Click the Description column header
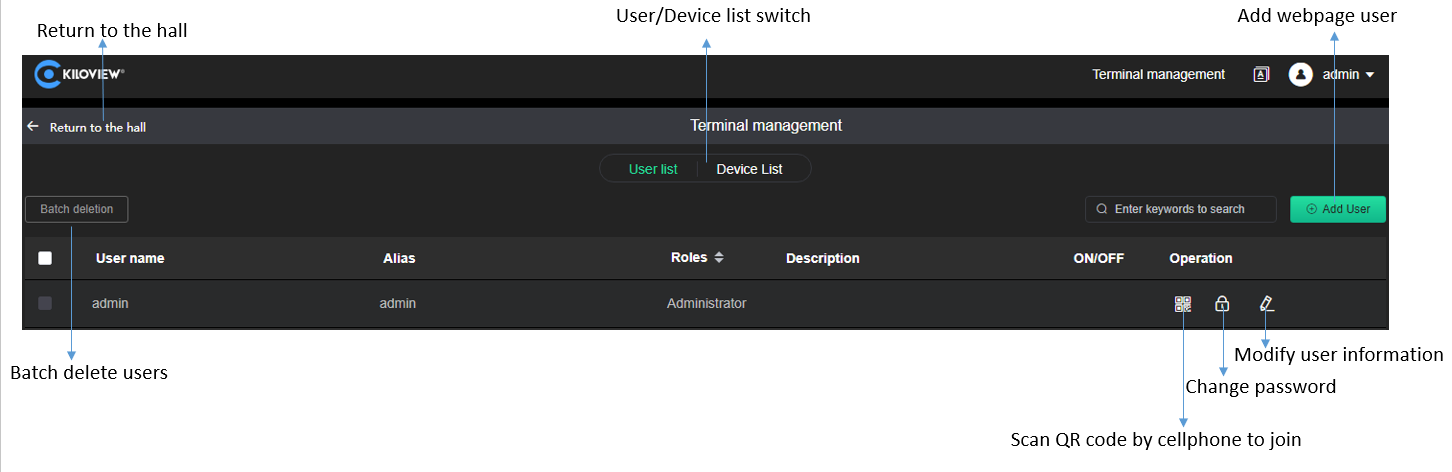The width and height of the screenshot is (1452, 472). [x=823, y=258]
